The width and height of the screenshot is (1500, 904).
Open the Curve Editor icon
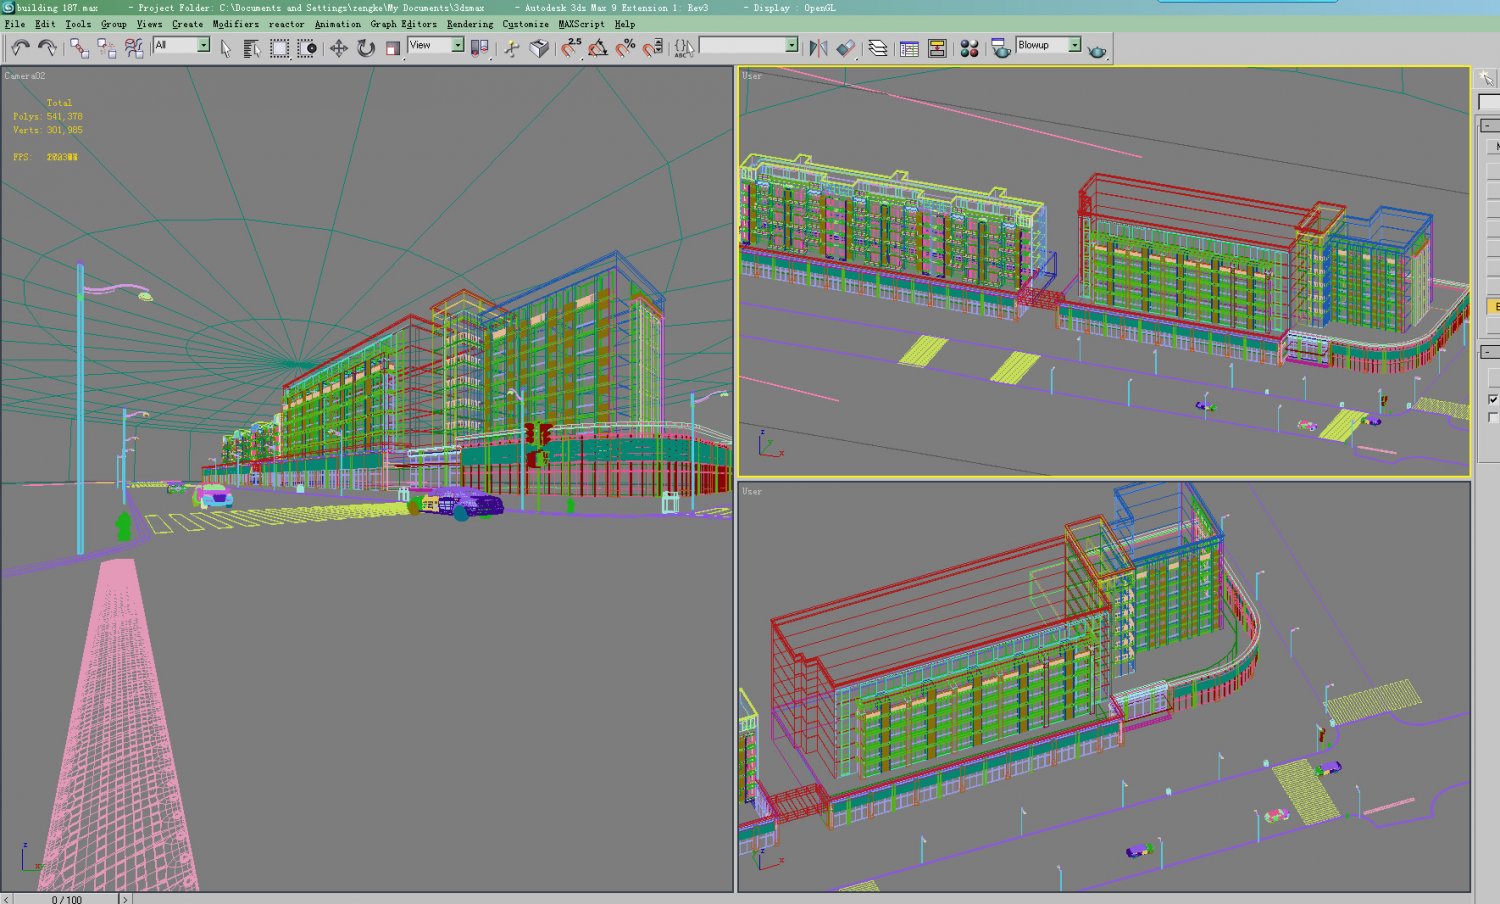tap(910, 48)
